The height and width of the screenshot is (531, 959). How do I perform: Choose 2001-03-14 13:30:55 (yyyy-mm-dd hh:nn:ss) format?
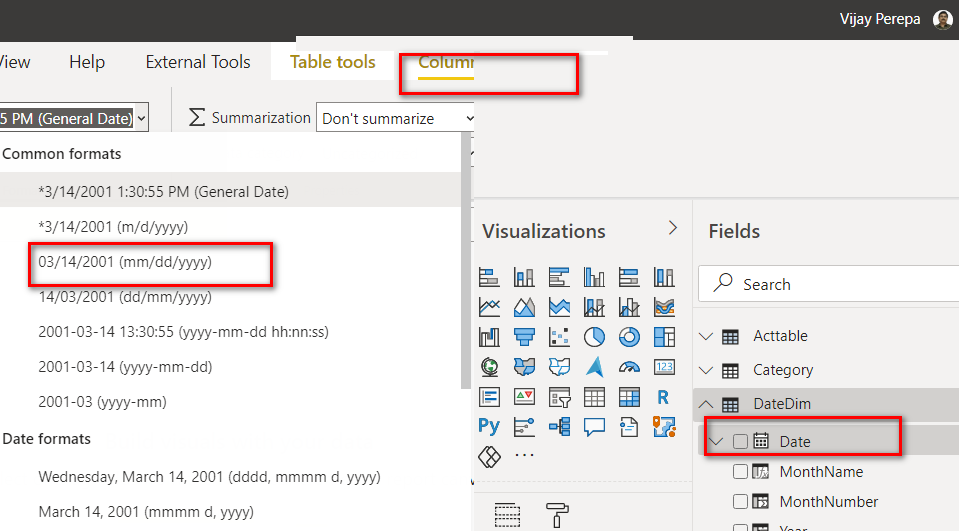[230, 332]
